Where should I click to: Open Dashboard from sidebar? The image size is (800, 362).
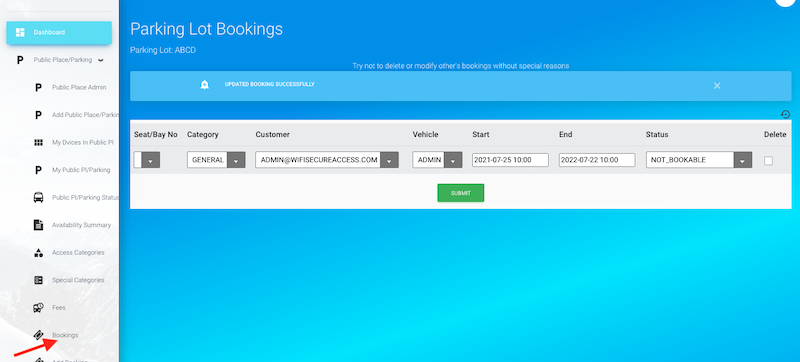point(59,33)
